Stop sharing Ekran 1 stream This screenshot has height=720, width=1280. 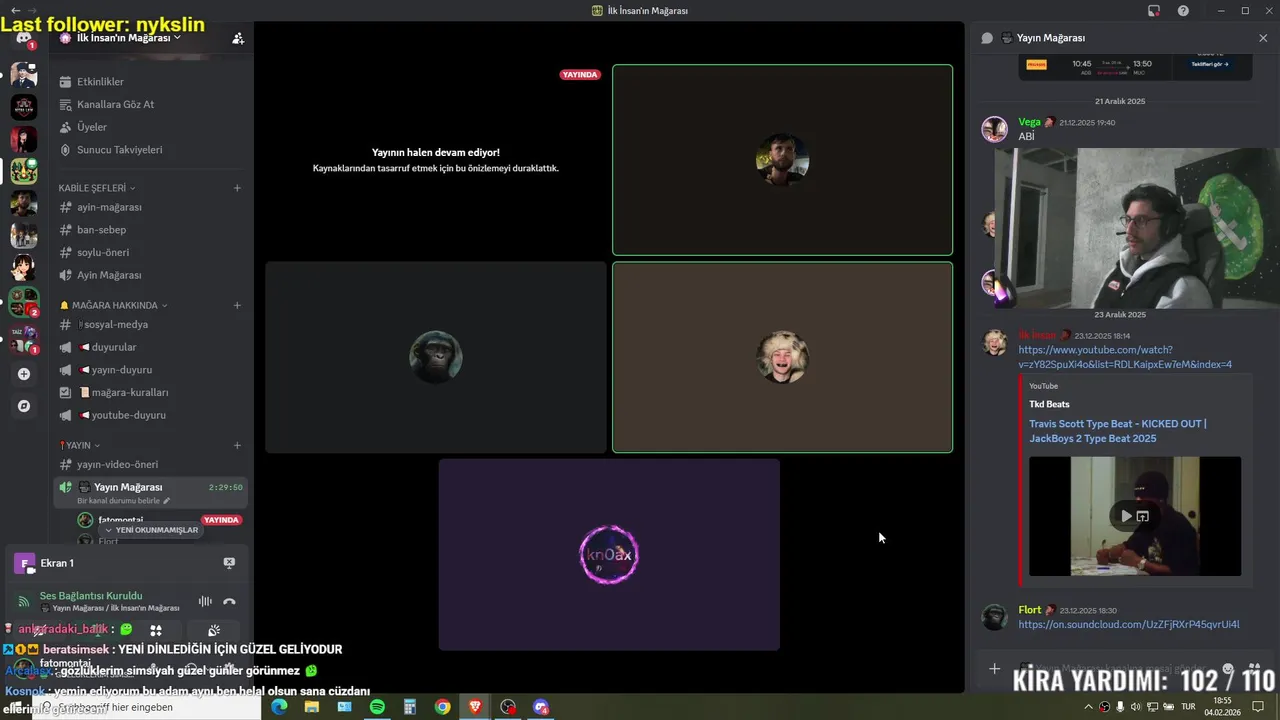coord(229,563)
